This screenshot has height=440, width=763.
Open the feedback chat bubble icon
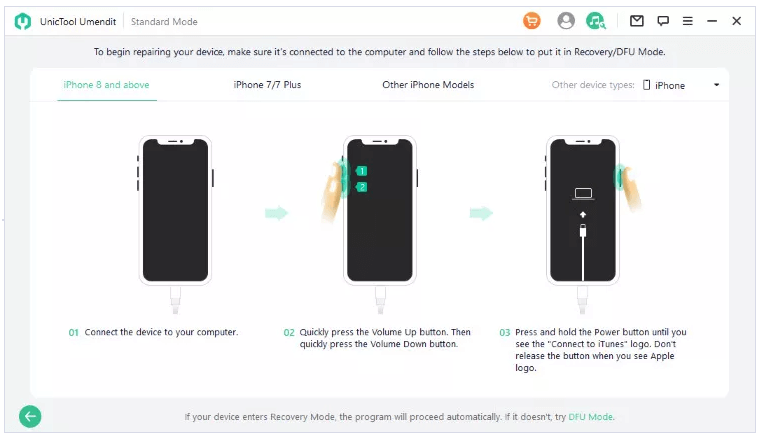[x=663, y=21]
